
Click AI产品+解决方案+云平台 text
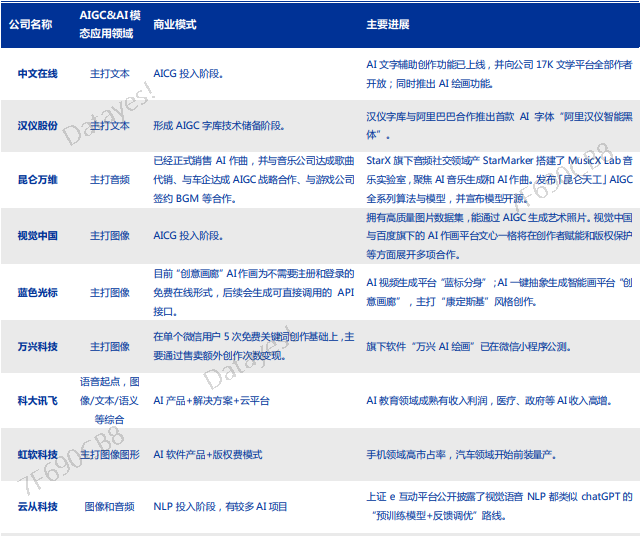click(212, 401)
